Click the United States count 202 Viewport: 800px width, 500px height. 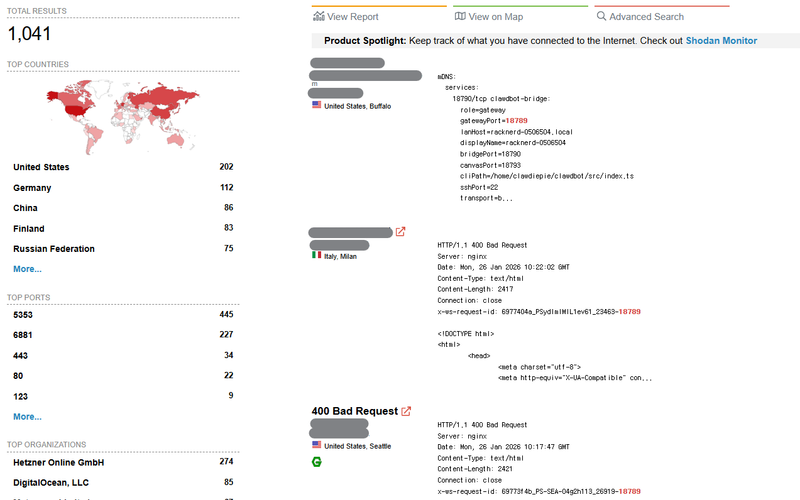coord(227,167)
